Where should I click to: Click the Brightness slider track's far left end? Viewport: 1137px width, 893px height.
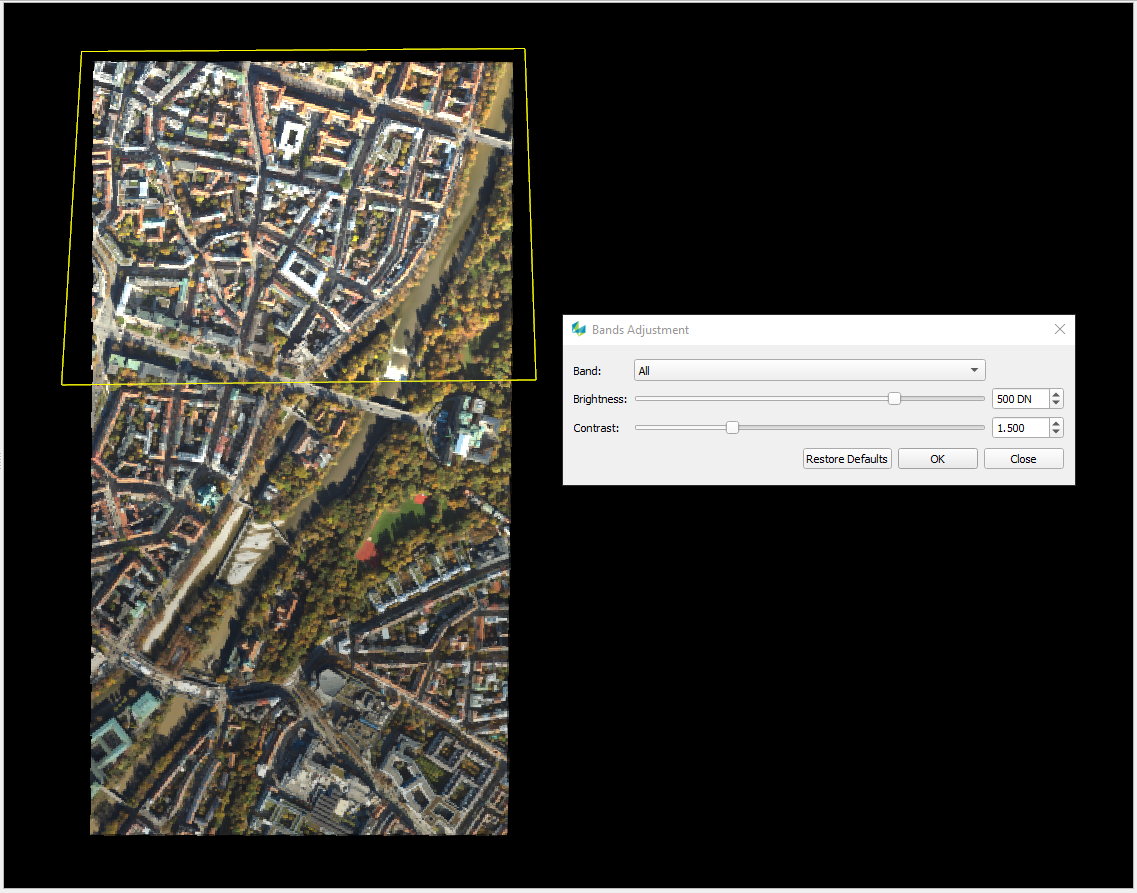point(638,399)
